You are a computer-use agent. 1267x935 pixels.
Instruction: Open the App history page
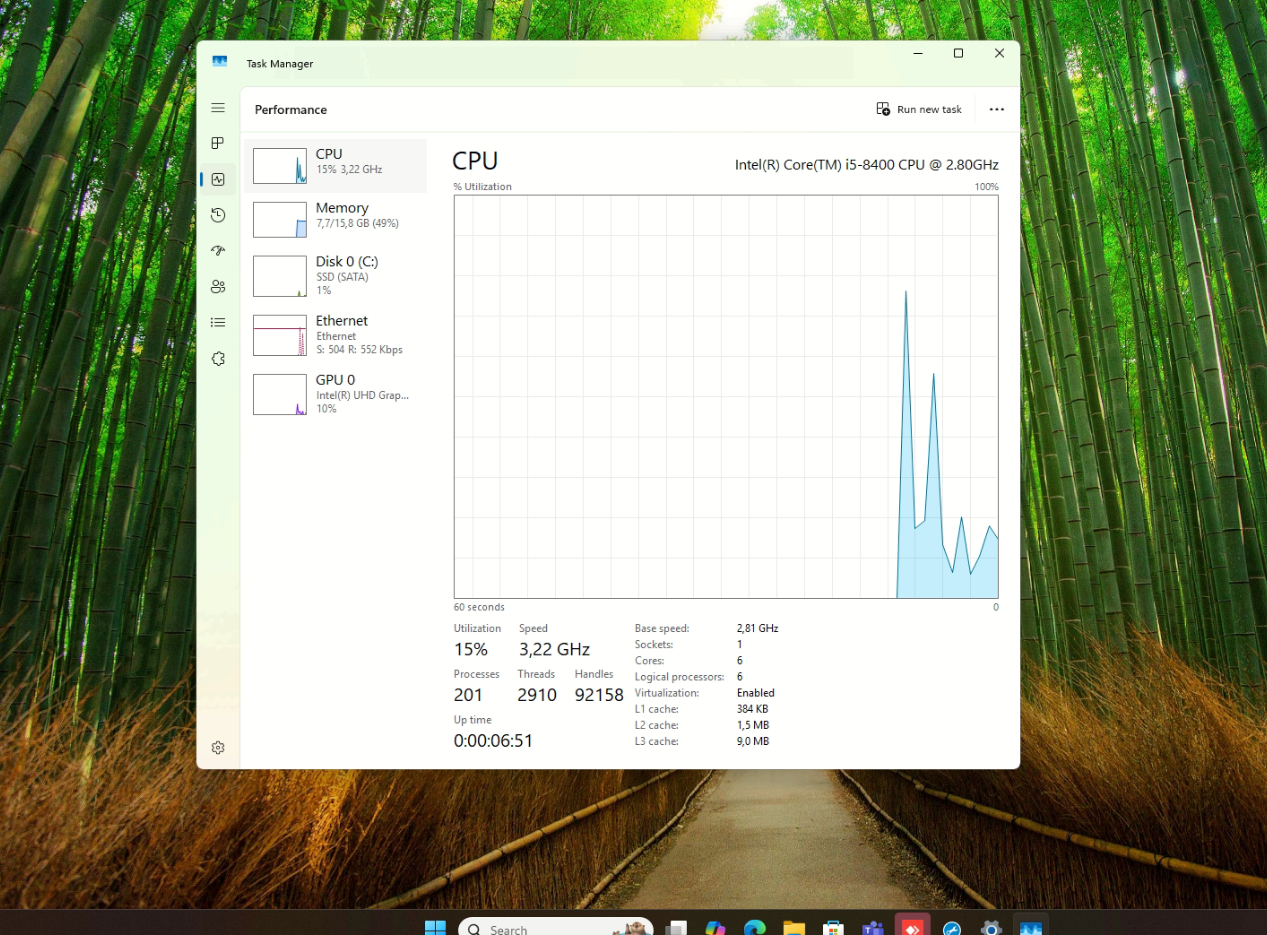tap(218, 215)
